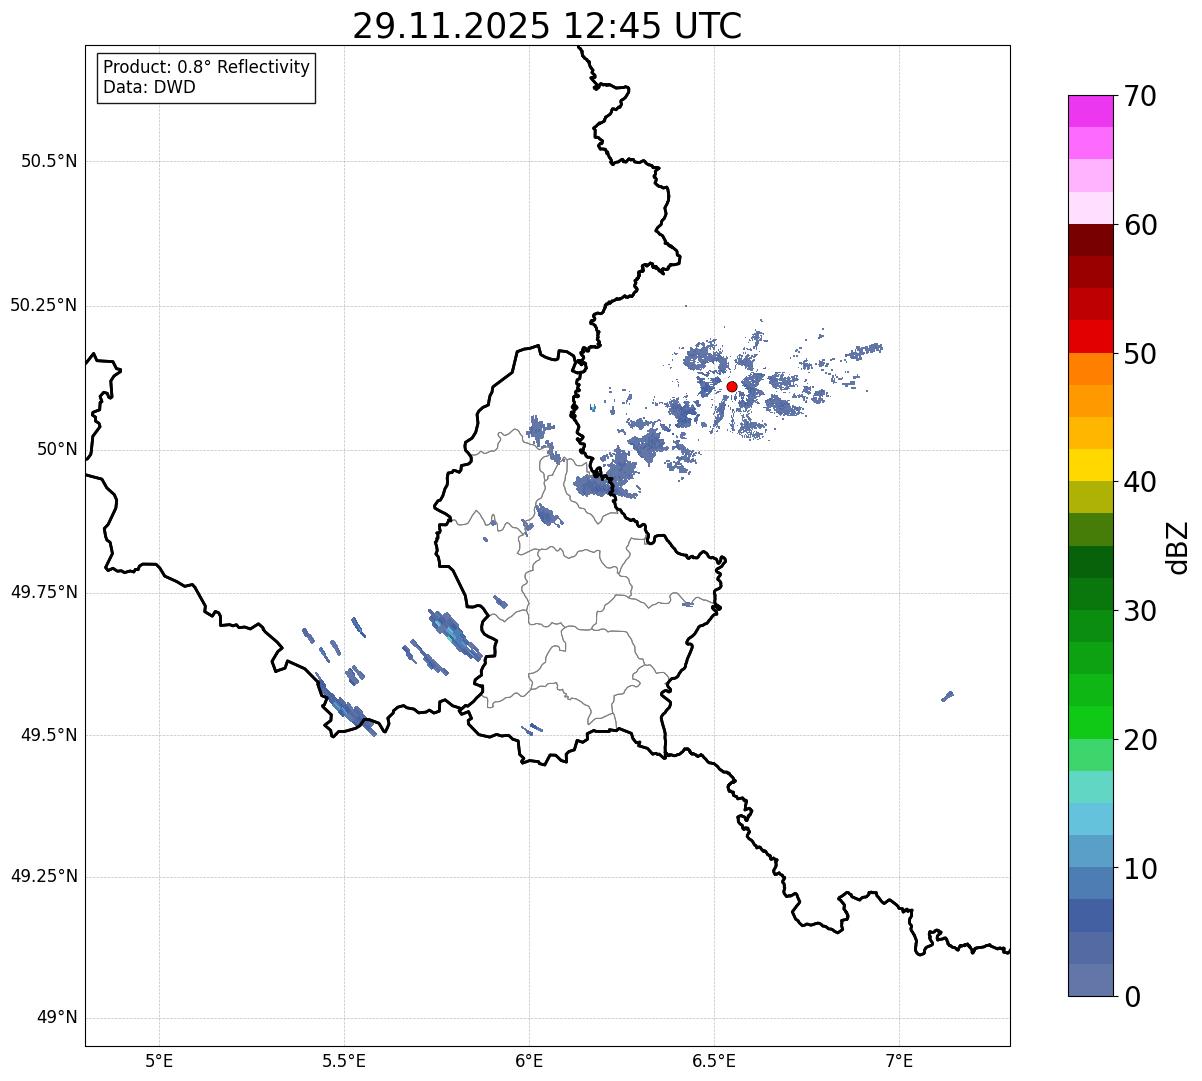The height and width of the screenshot is (1081, 1202).
Task: Click the 6.5°E longitude label
Action: 714,1060
